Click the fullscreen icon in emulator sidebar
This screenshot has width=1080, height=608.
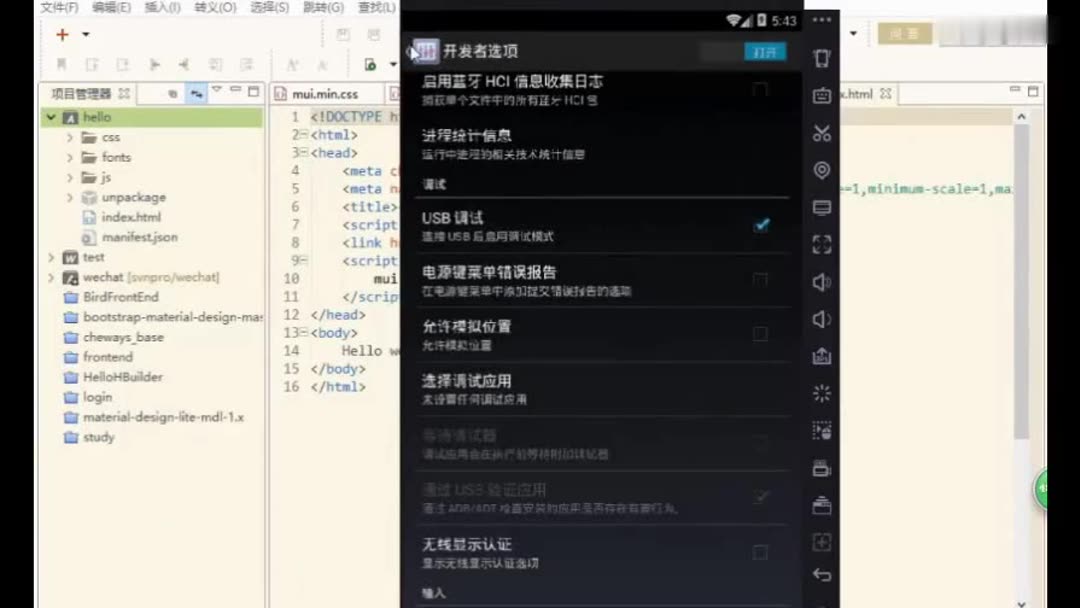pos(822,245)
